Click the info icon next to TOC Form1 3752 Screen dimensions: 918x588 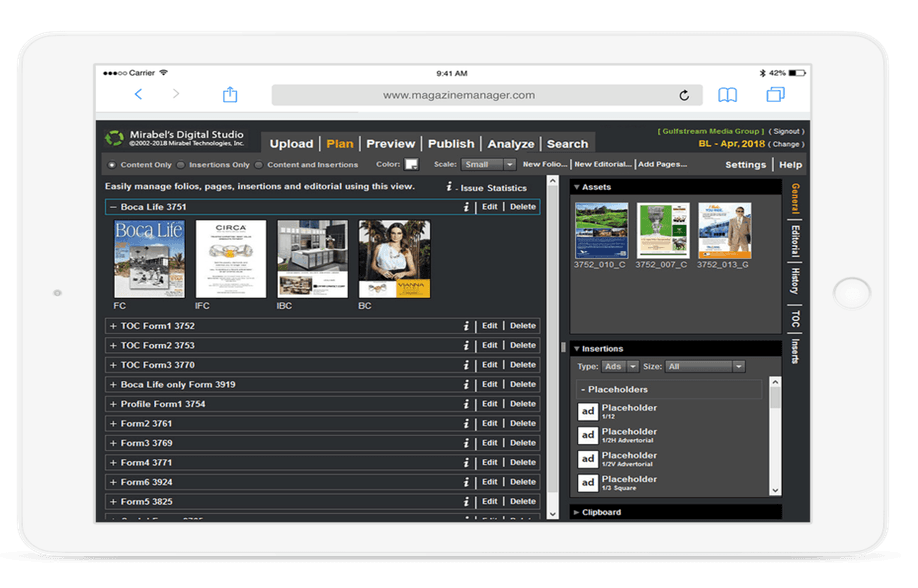coord(466,325)
